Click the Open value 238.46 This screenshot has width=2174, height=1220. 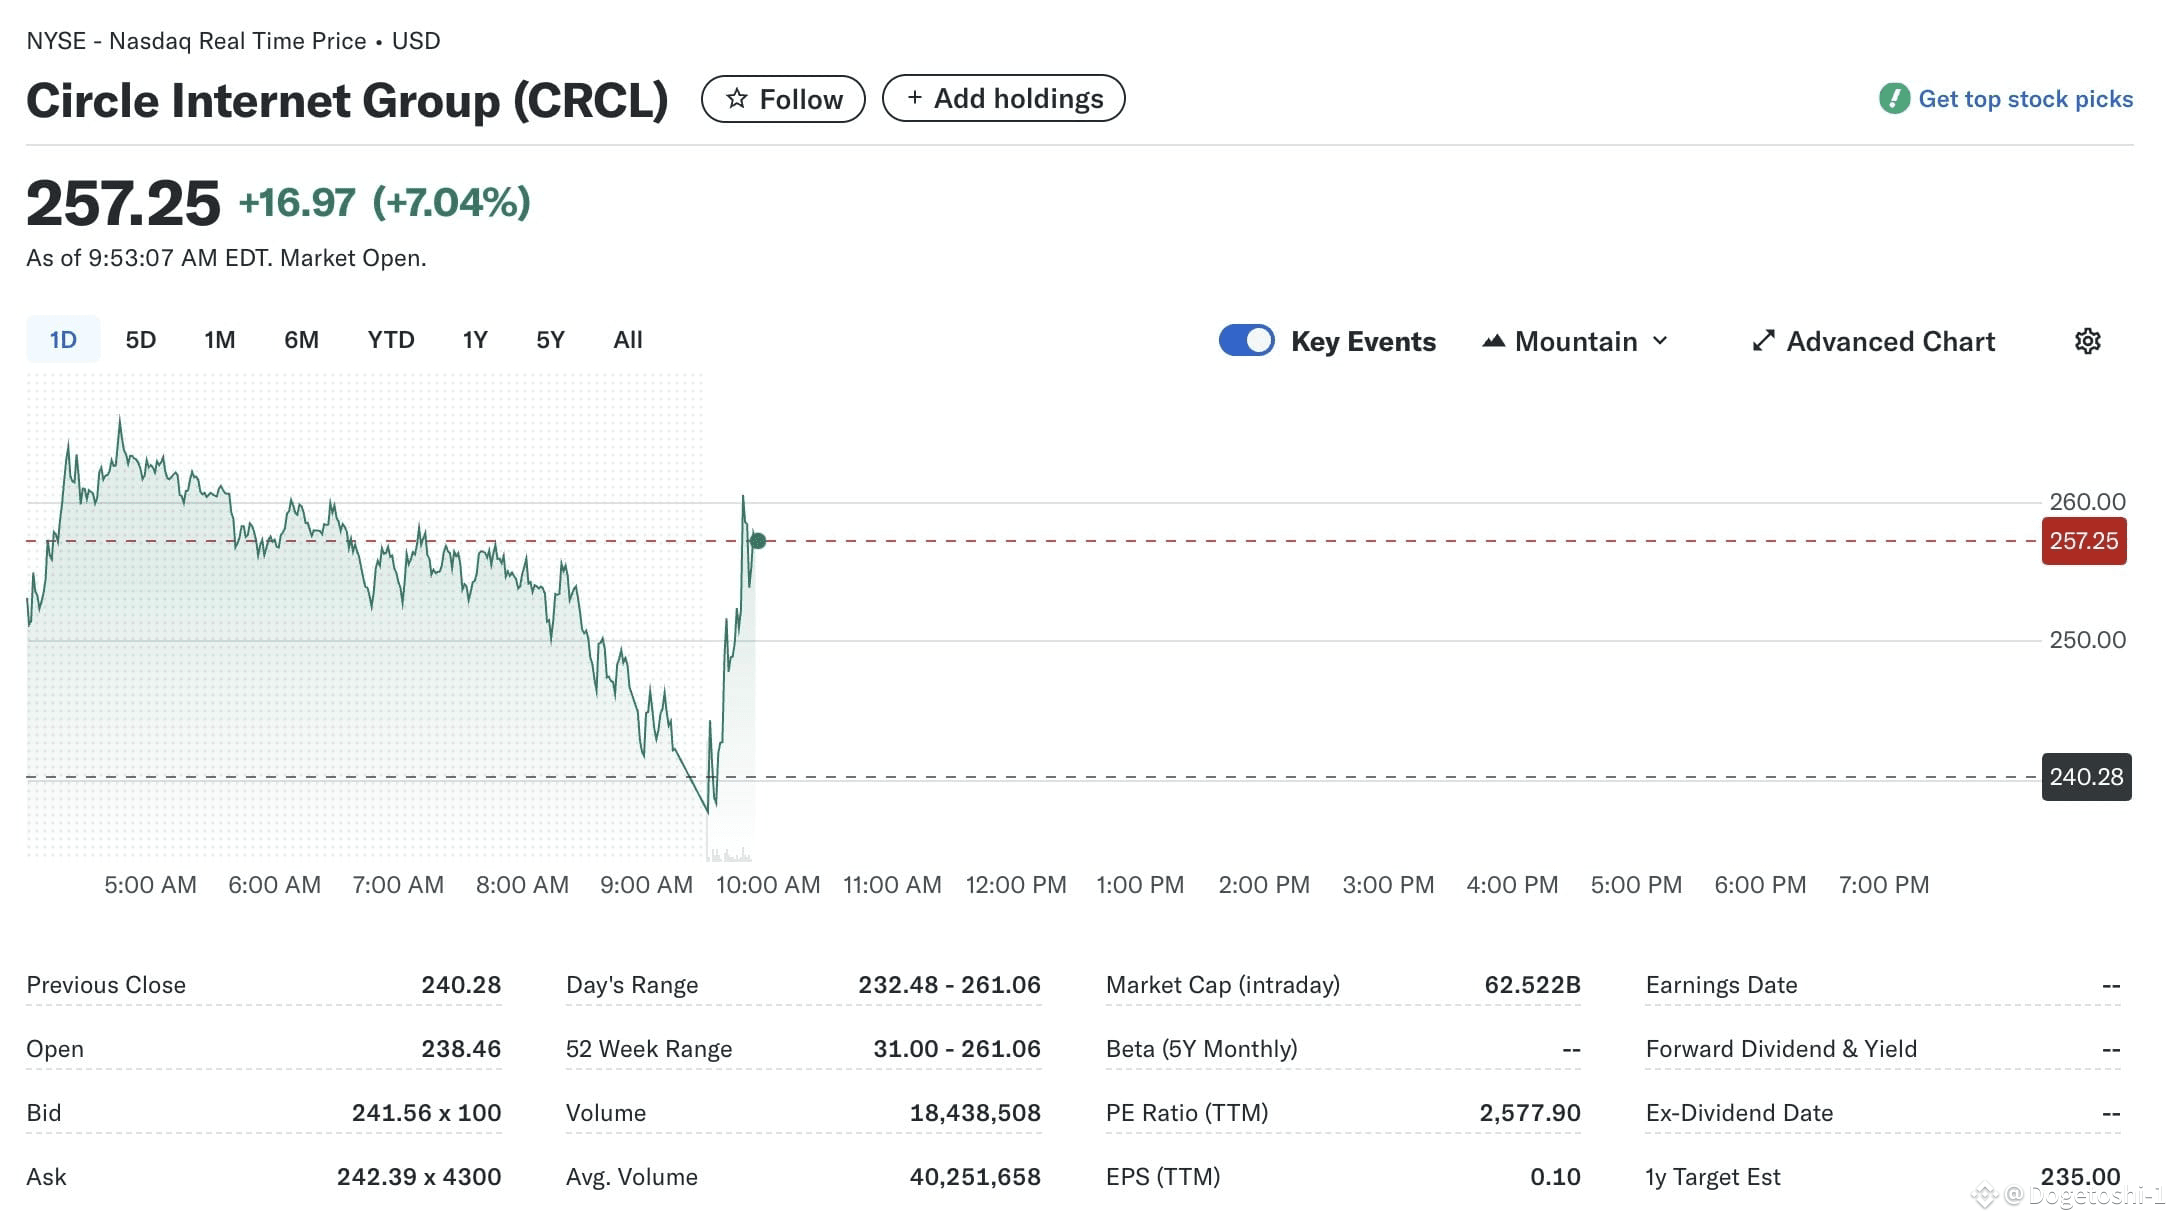pyautogui.click(x=461, y=1049)
